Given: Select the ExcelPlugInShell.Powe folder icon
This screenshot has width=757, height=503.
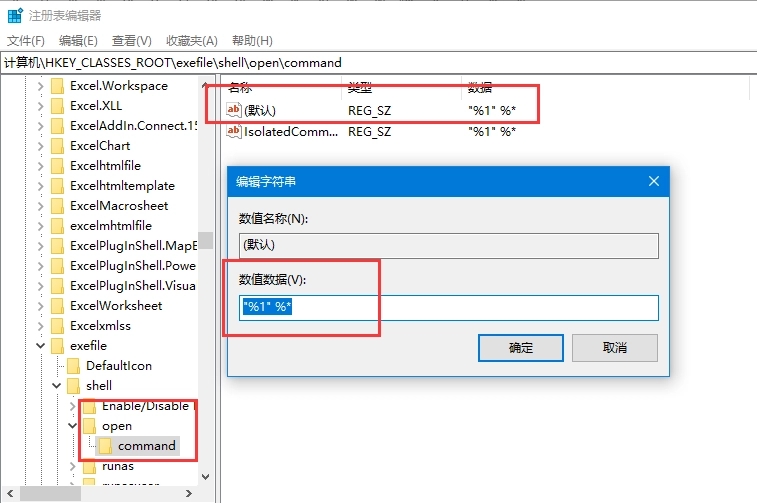Looking at the screenshot, I should pos(57,266).
